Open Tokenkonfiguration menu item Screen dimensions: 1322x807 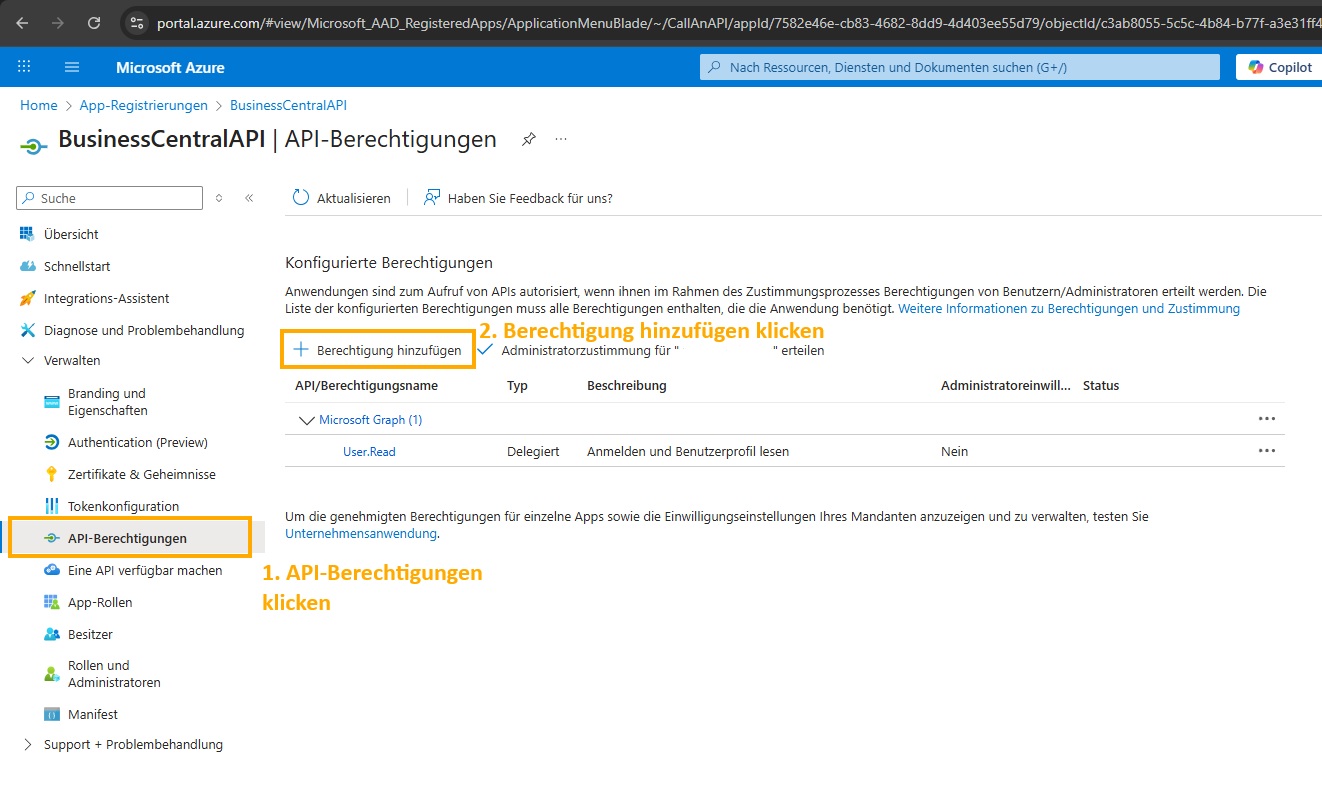coord(123,506)
